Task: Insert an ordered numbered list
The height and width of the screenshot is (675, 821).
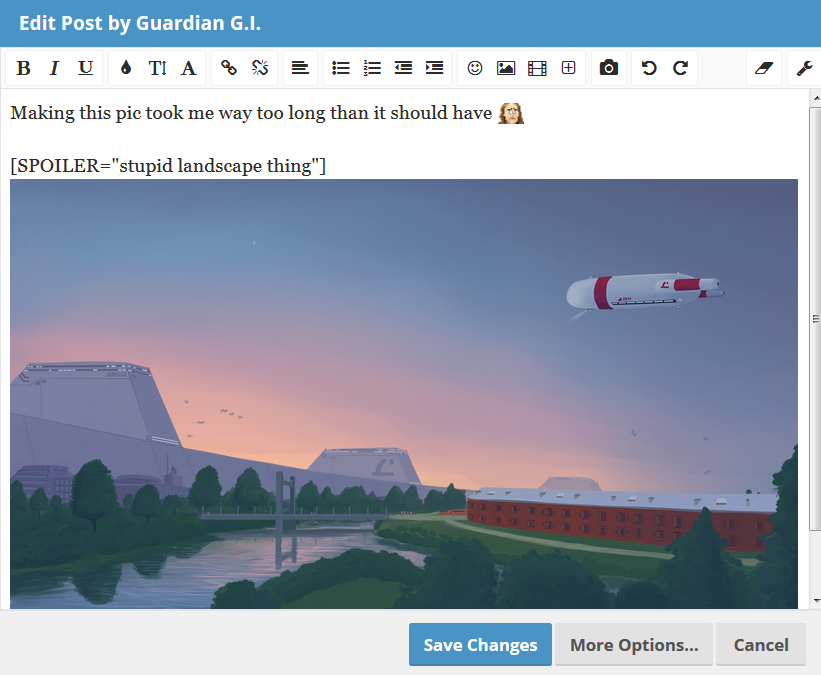Action: [372, 68]
